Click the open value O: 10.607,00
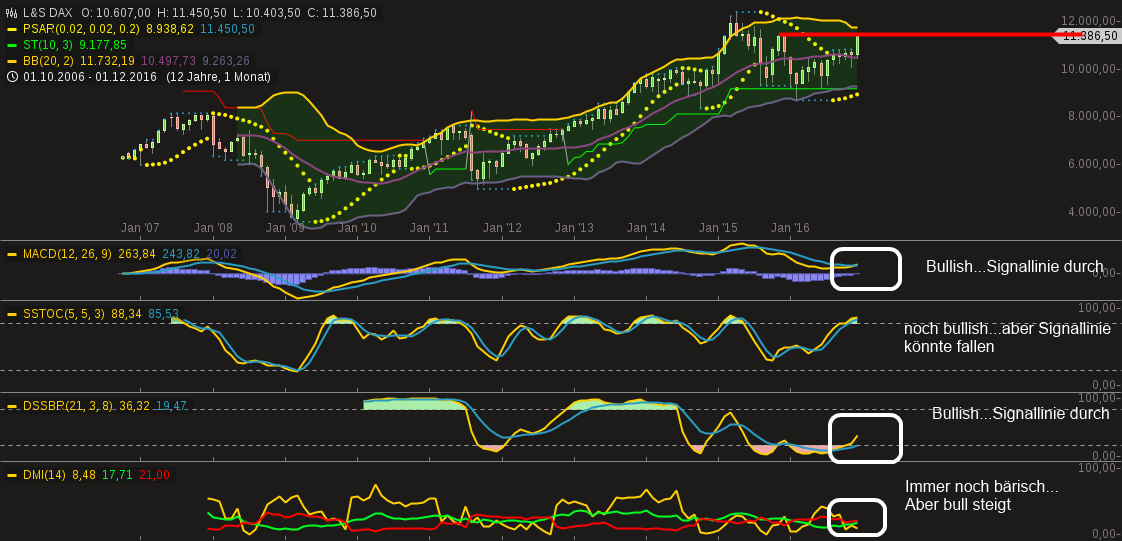 point(117,13)
